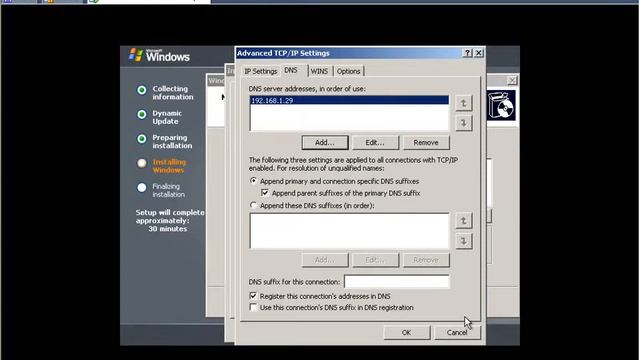
Task: Select DNS server entry 192.168.1.29
Action: click(x=349, y=100)
